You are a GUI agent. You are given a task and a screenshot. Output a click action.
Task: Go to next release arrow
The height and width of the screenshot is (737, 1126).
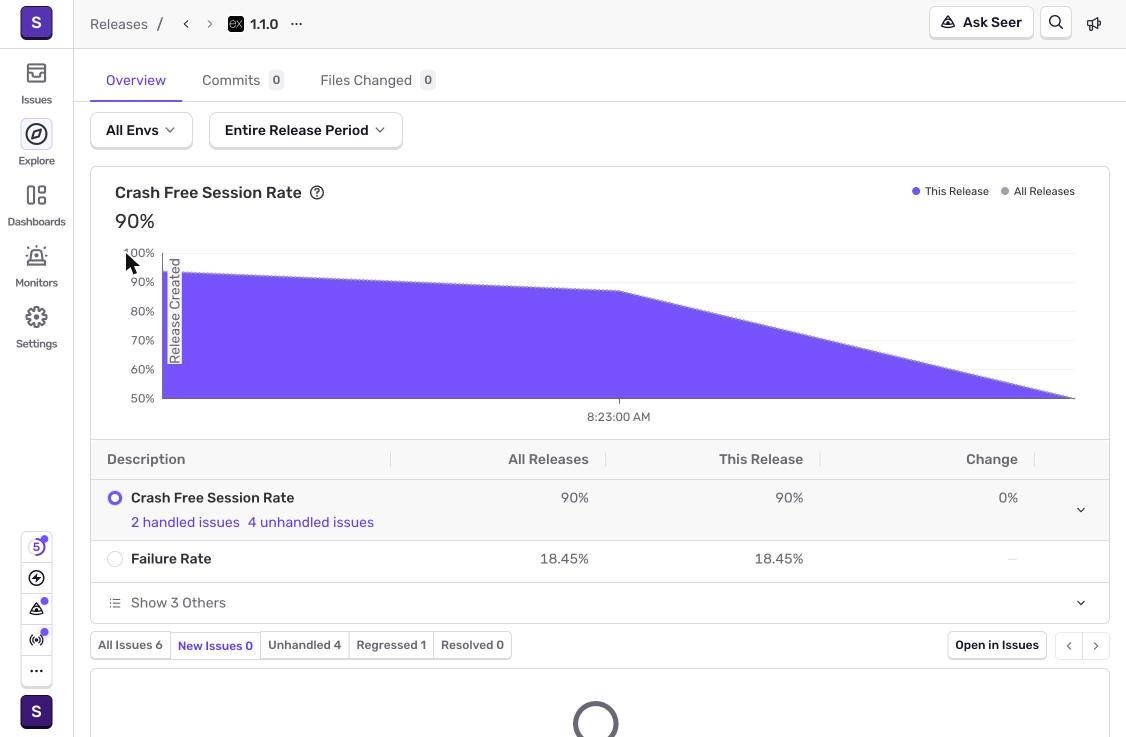point(210,24)
